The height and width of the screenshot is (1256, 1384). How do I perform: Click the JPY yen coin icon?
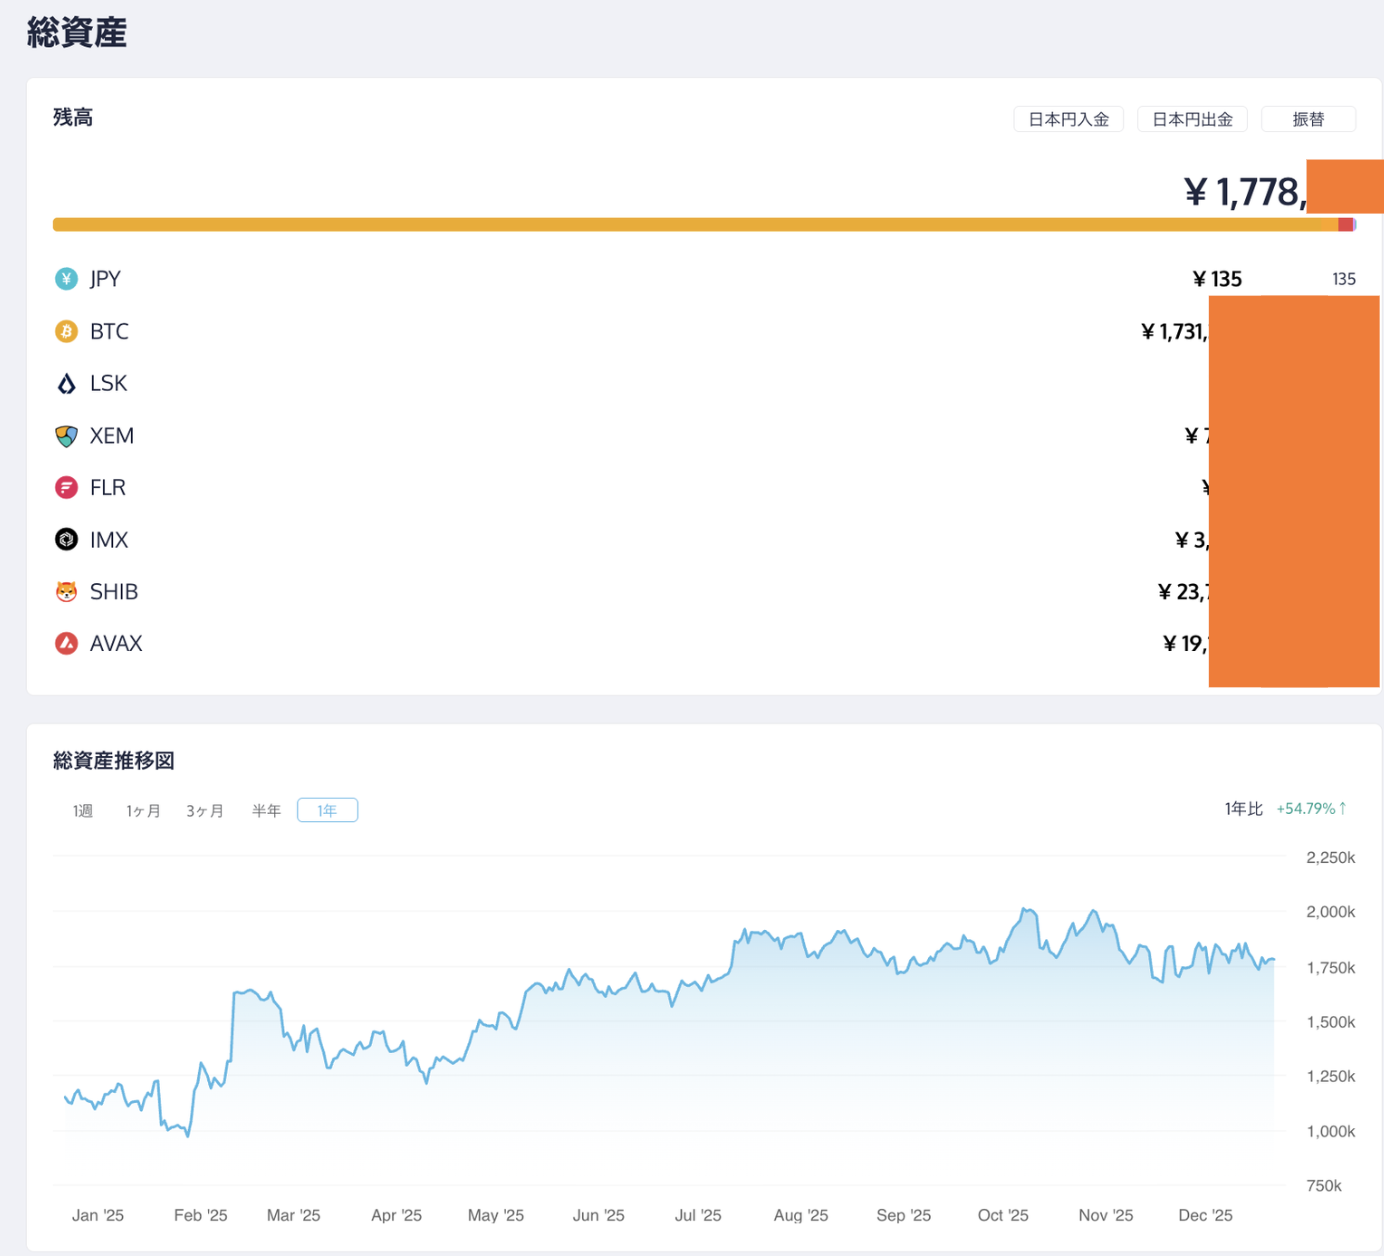coord(66,279)
